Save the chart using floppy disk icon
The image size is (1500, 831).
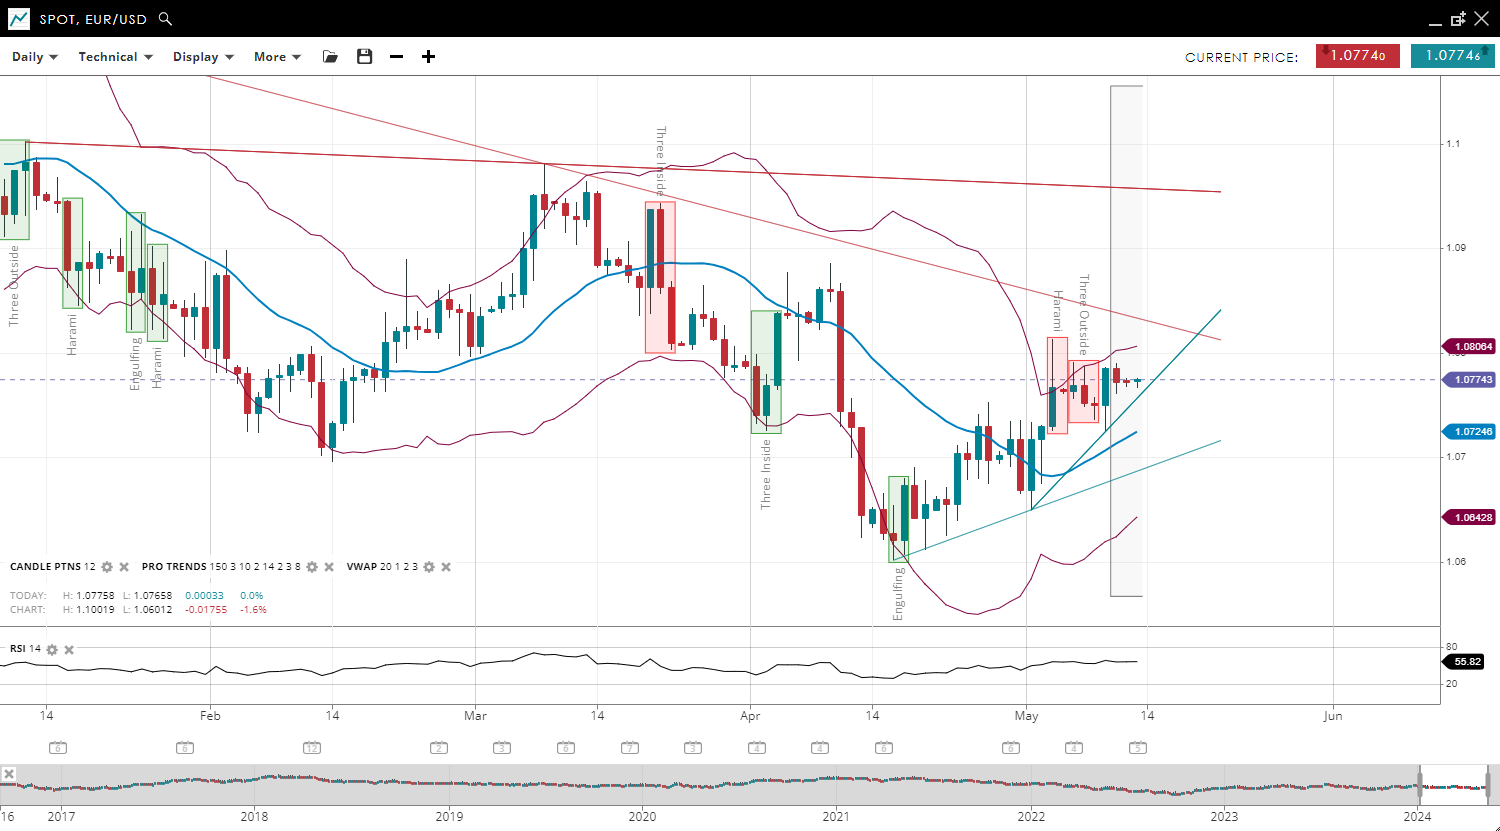364,57
